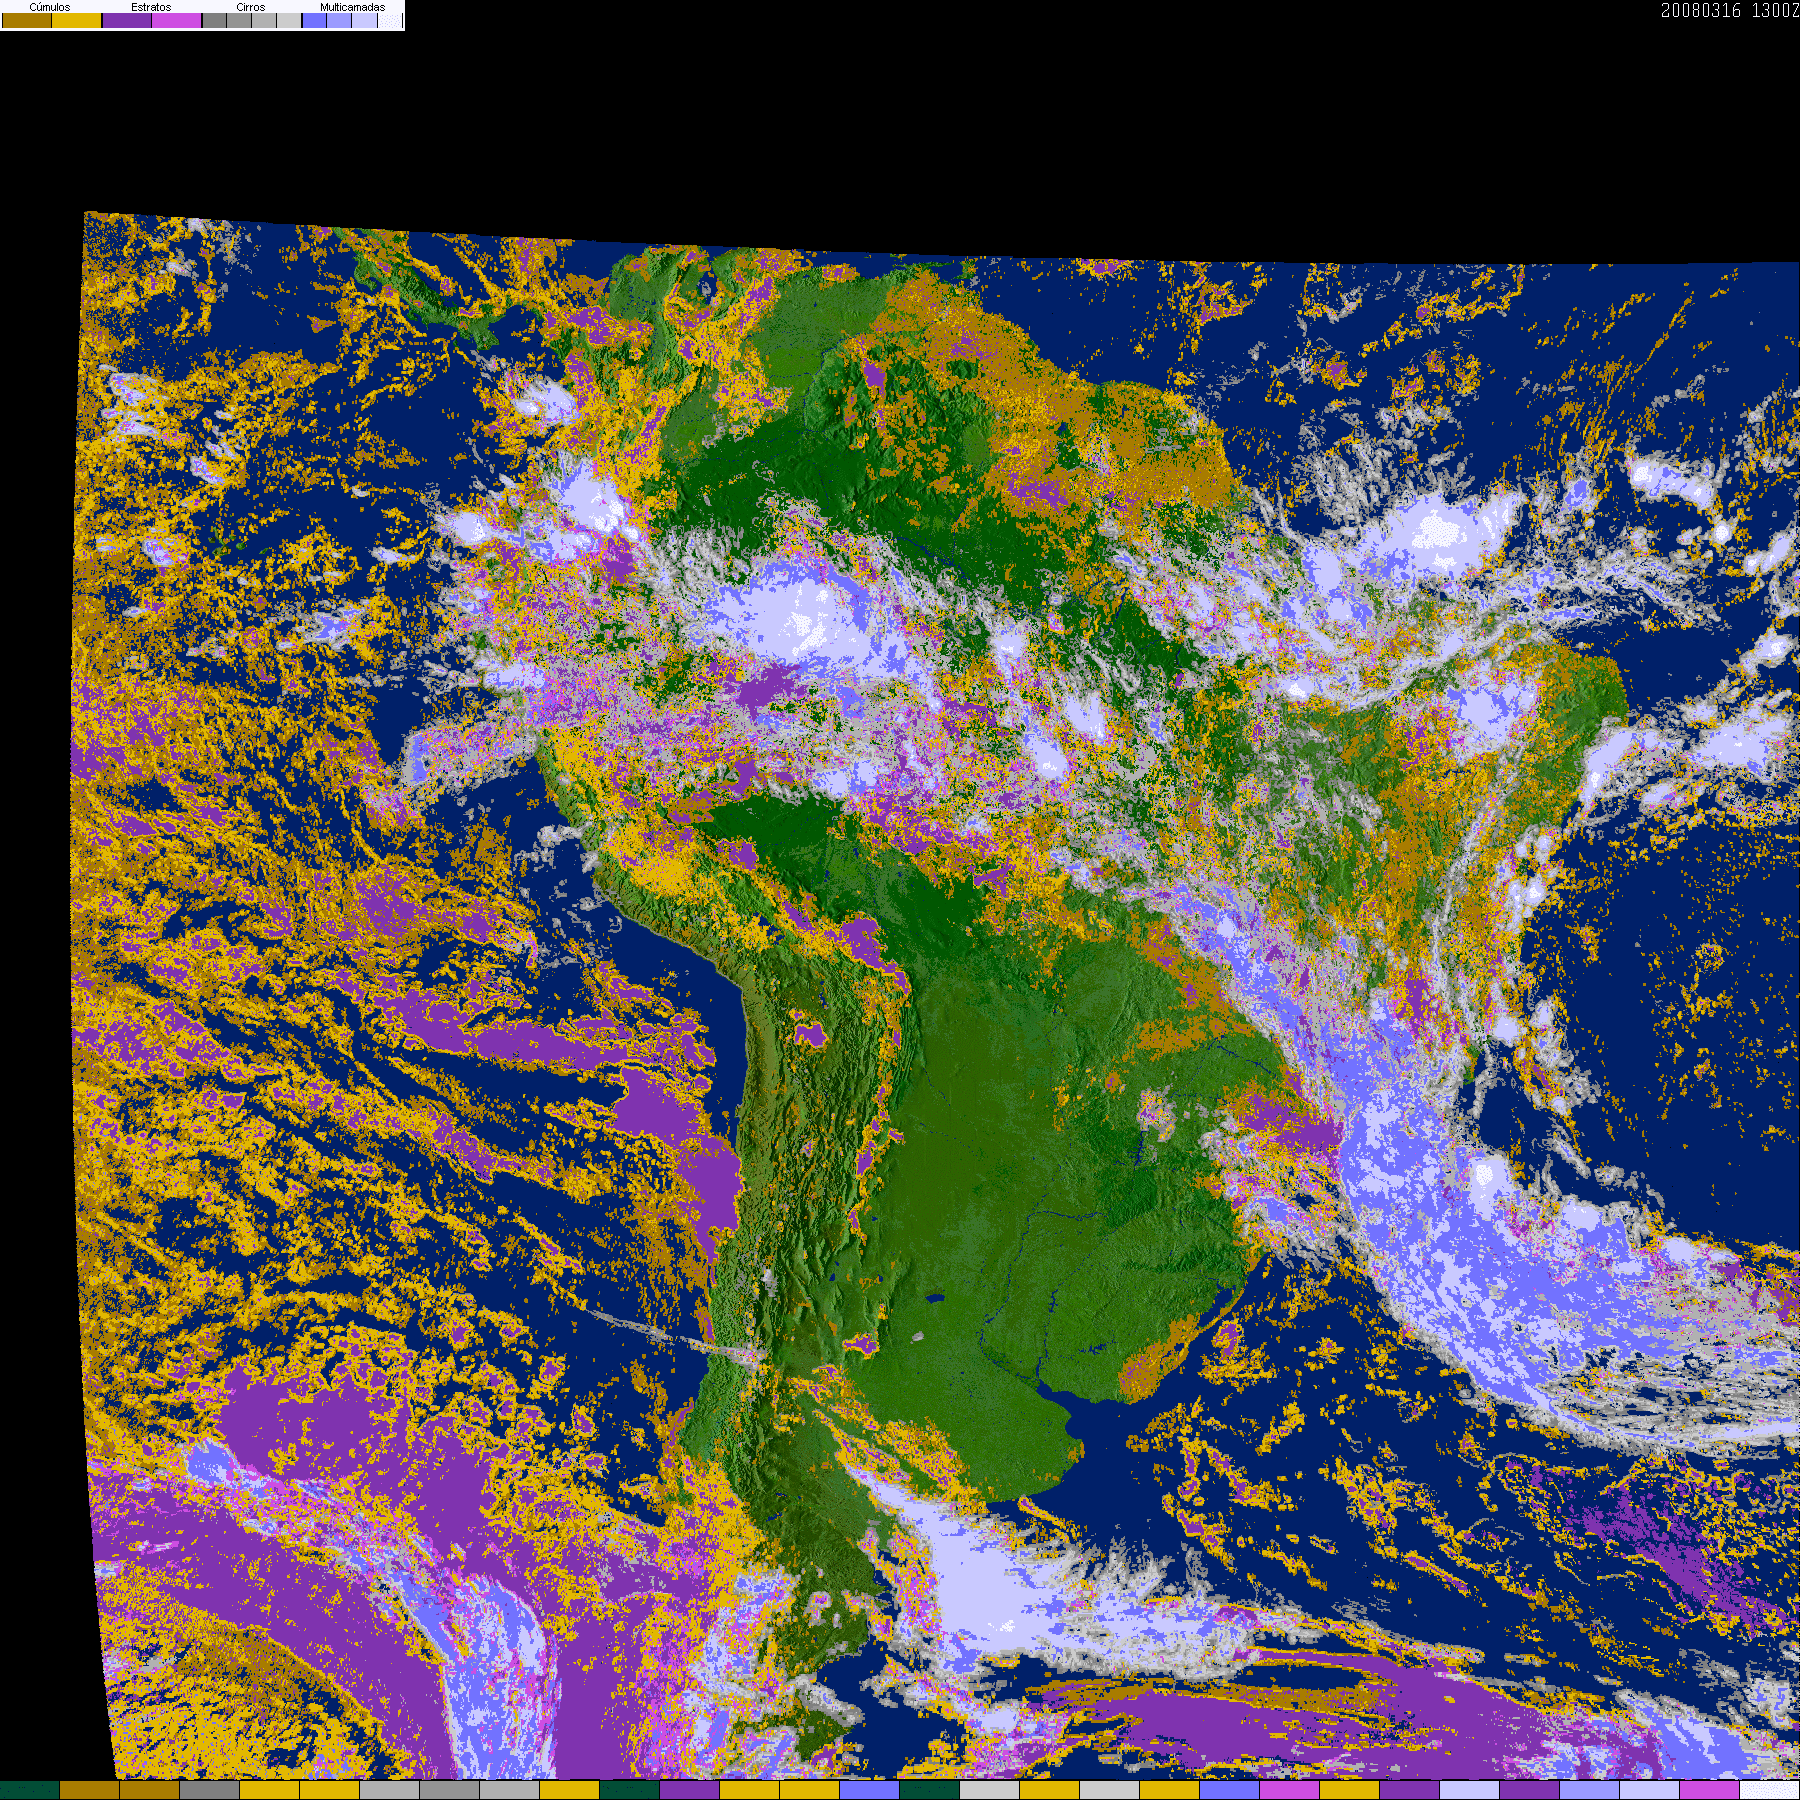Select the strong blue Multicamadas legend swatch
The height and width of the screenshot is (1800, 1800).
tap(314, 20)
